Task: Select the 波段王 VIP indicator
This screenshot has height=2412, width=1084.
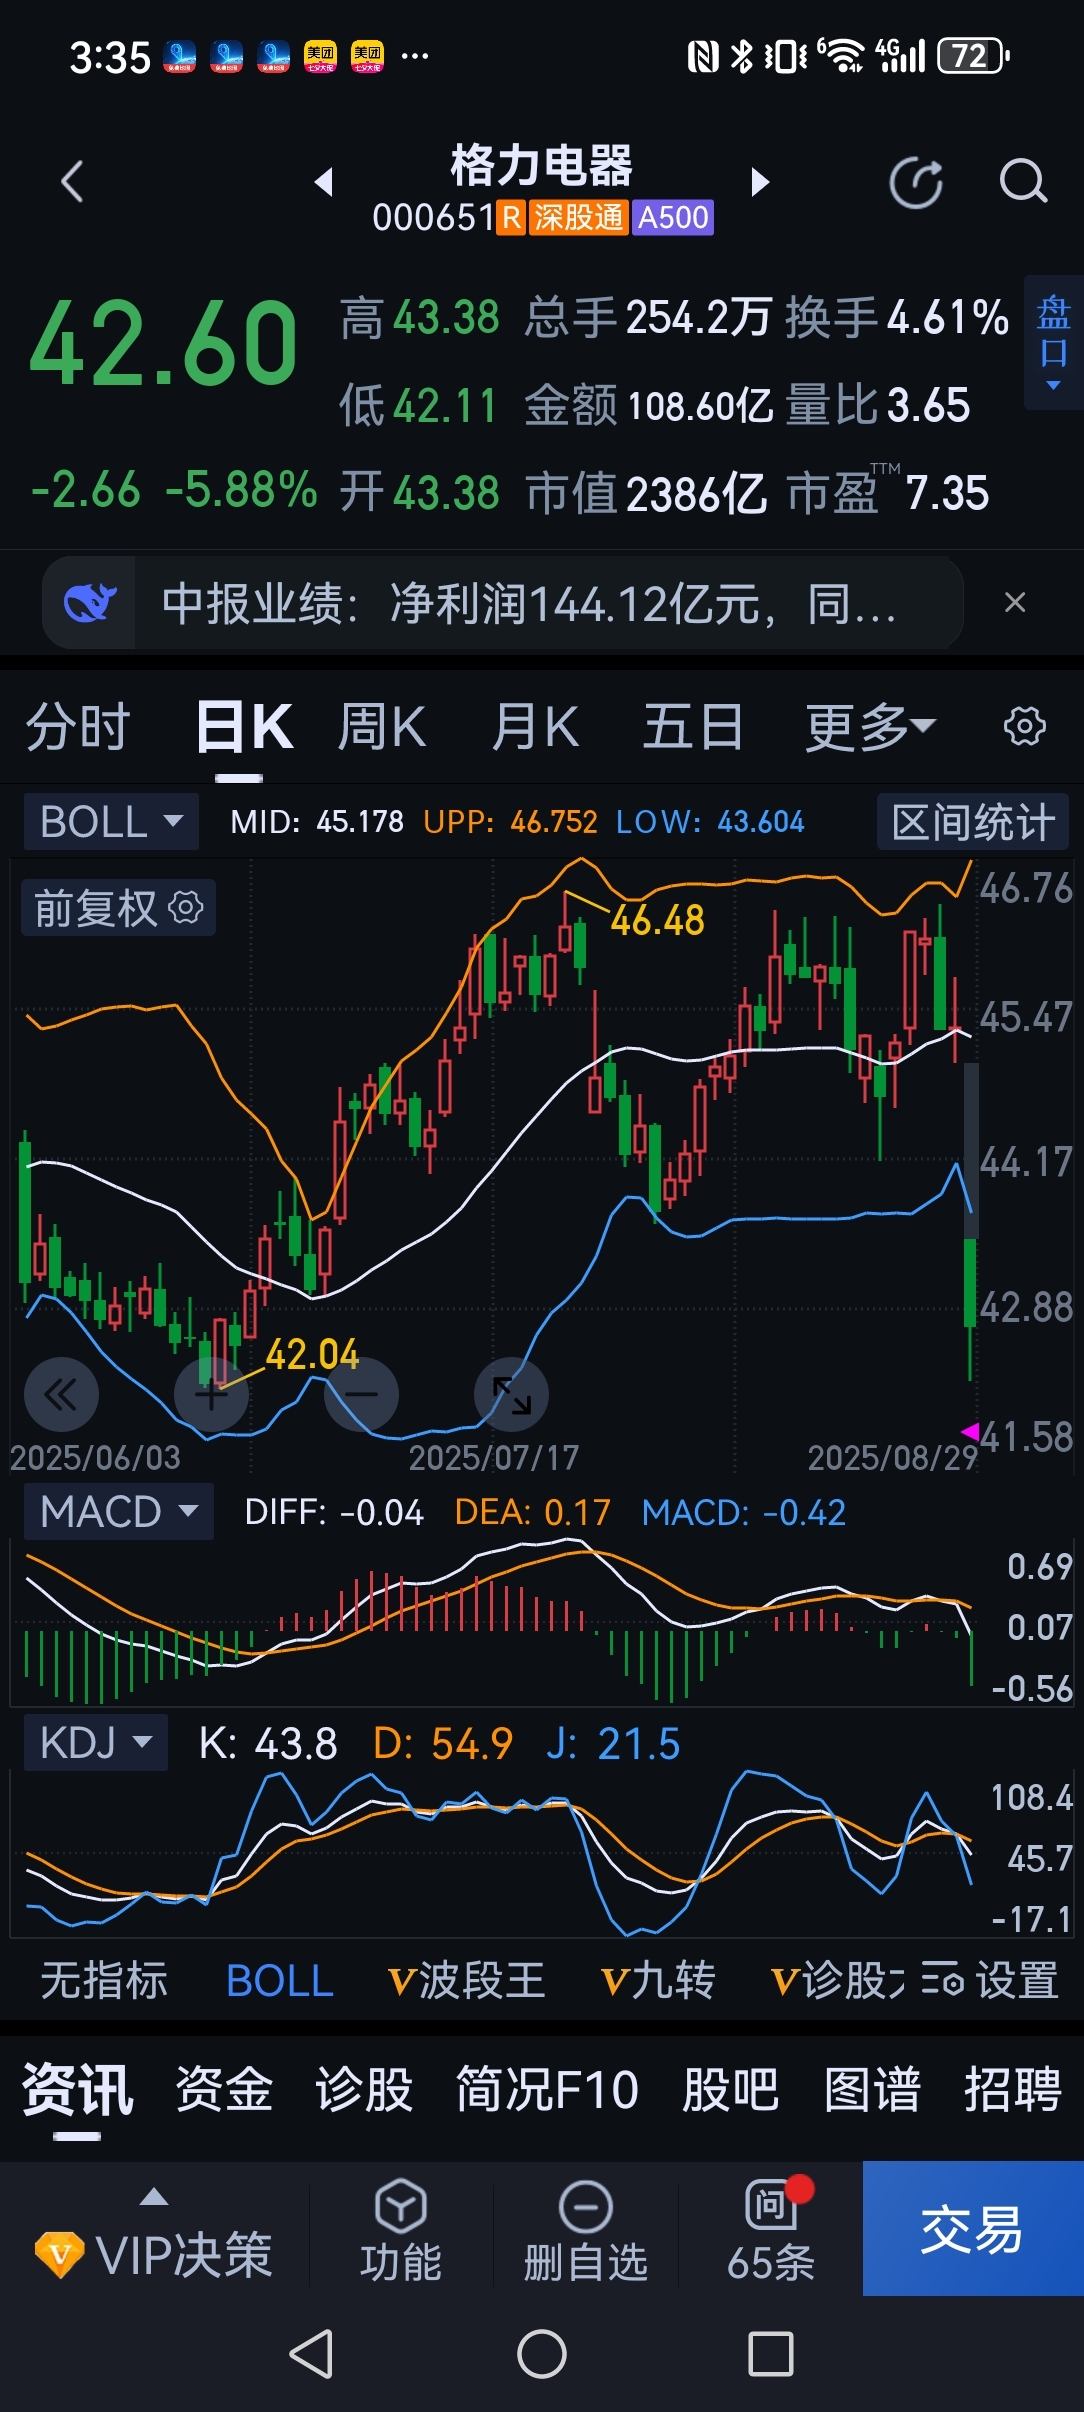Action: pos(466,1980)
